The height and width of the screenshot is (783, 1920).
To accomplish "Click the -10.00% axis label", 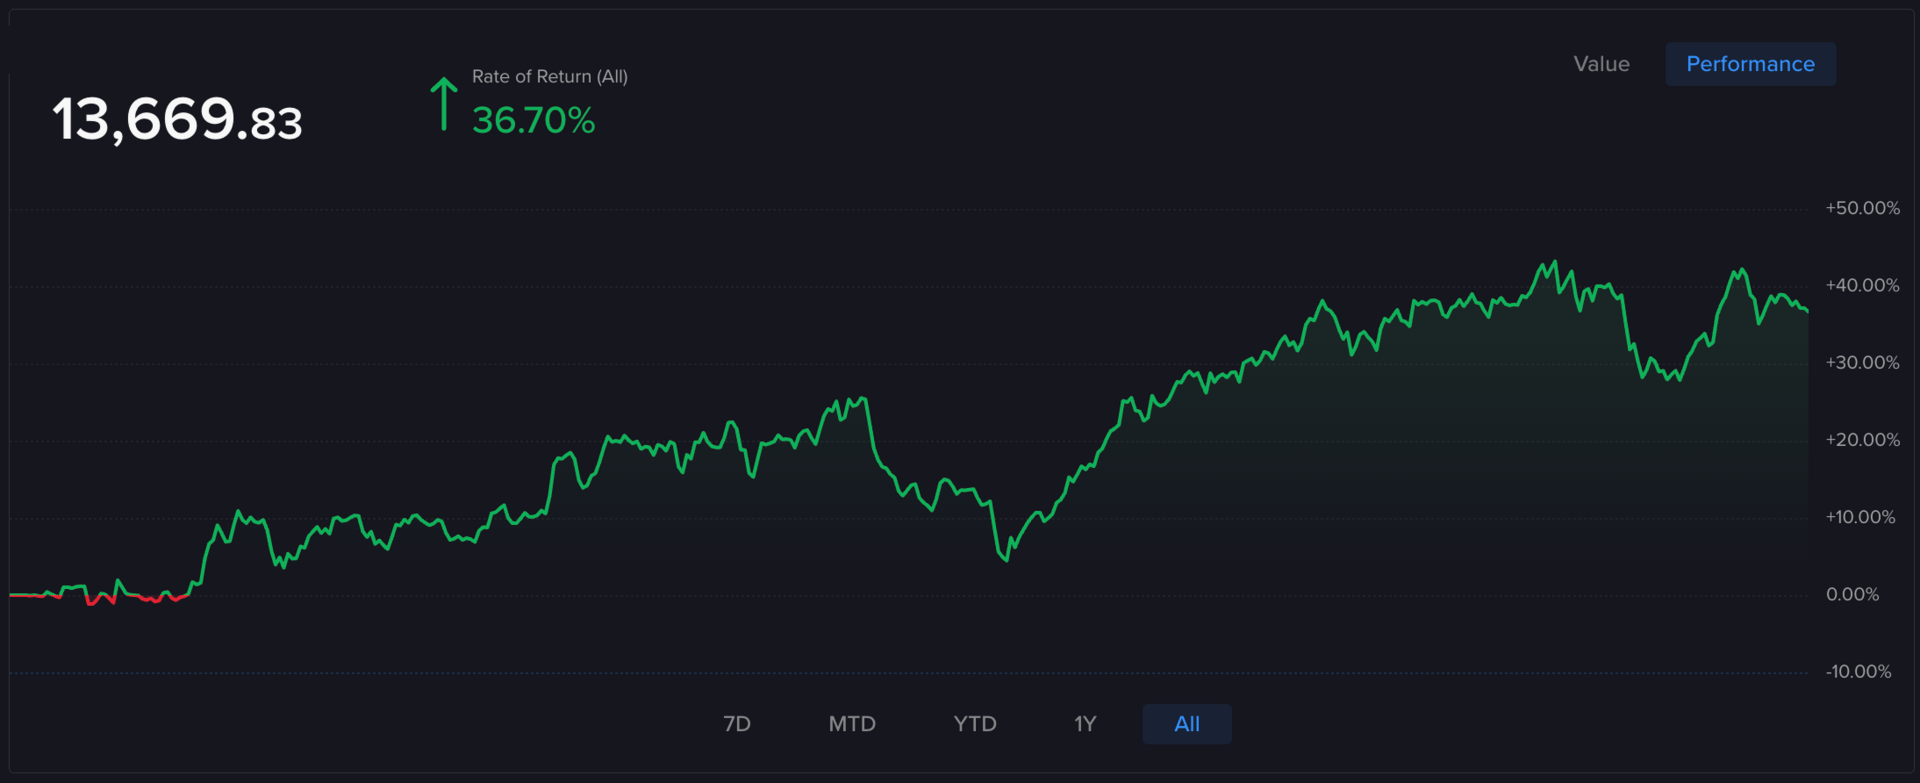I will click(x=1858, y=672).
